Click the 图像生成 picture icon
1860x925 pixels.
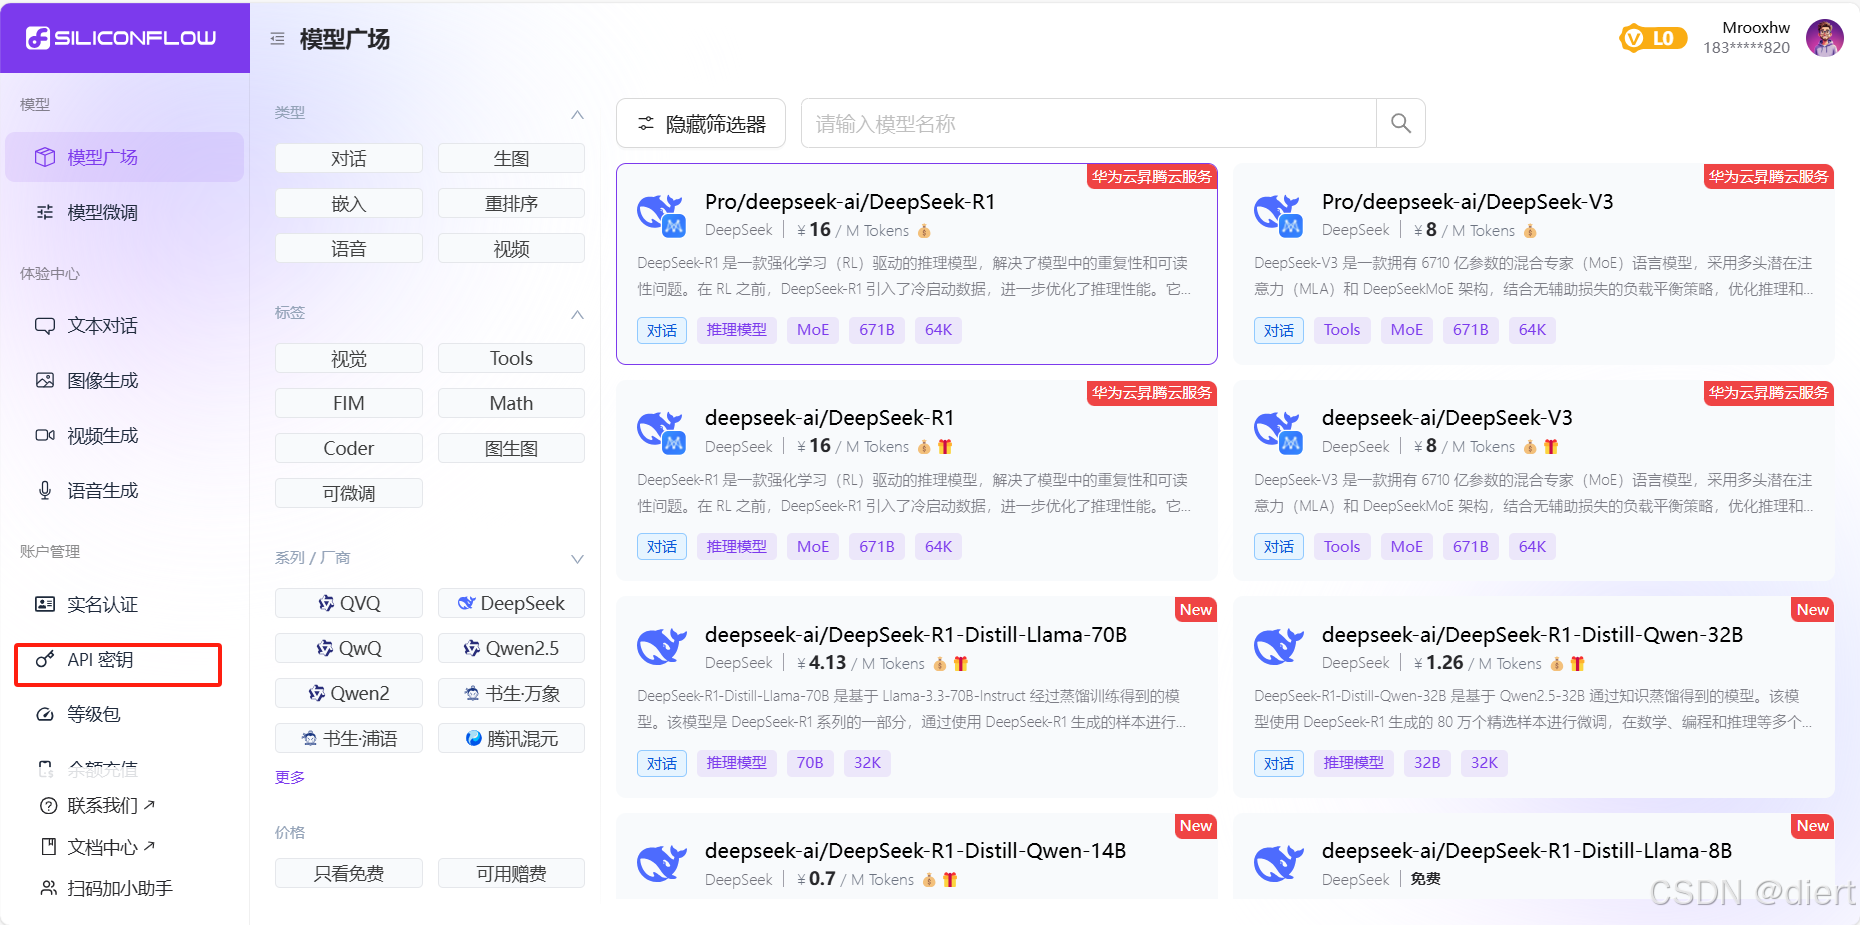(45, 380)
